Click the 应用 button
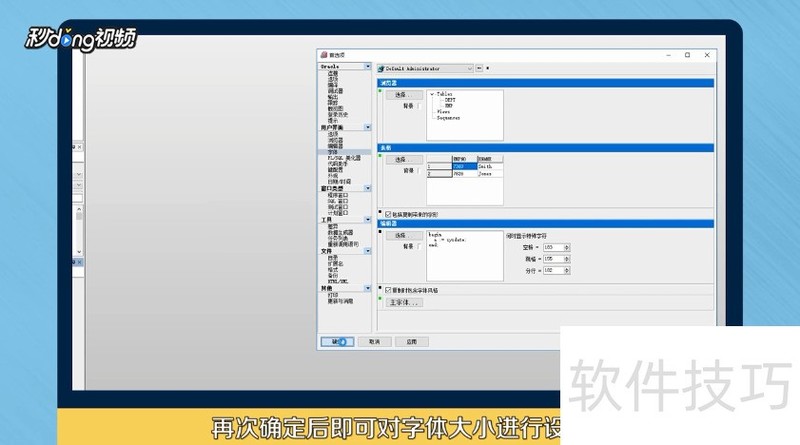 (x=412, y=342)
